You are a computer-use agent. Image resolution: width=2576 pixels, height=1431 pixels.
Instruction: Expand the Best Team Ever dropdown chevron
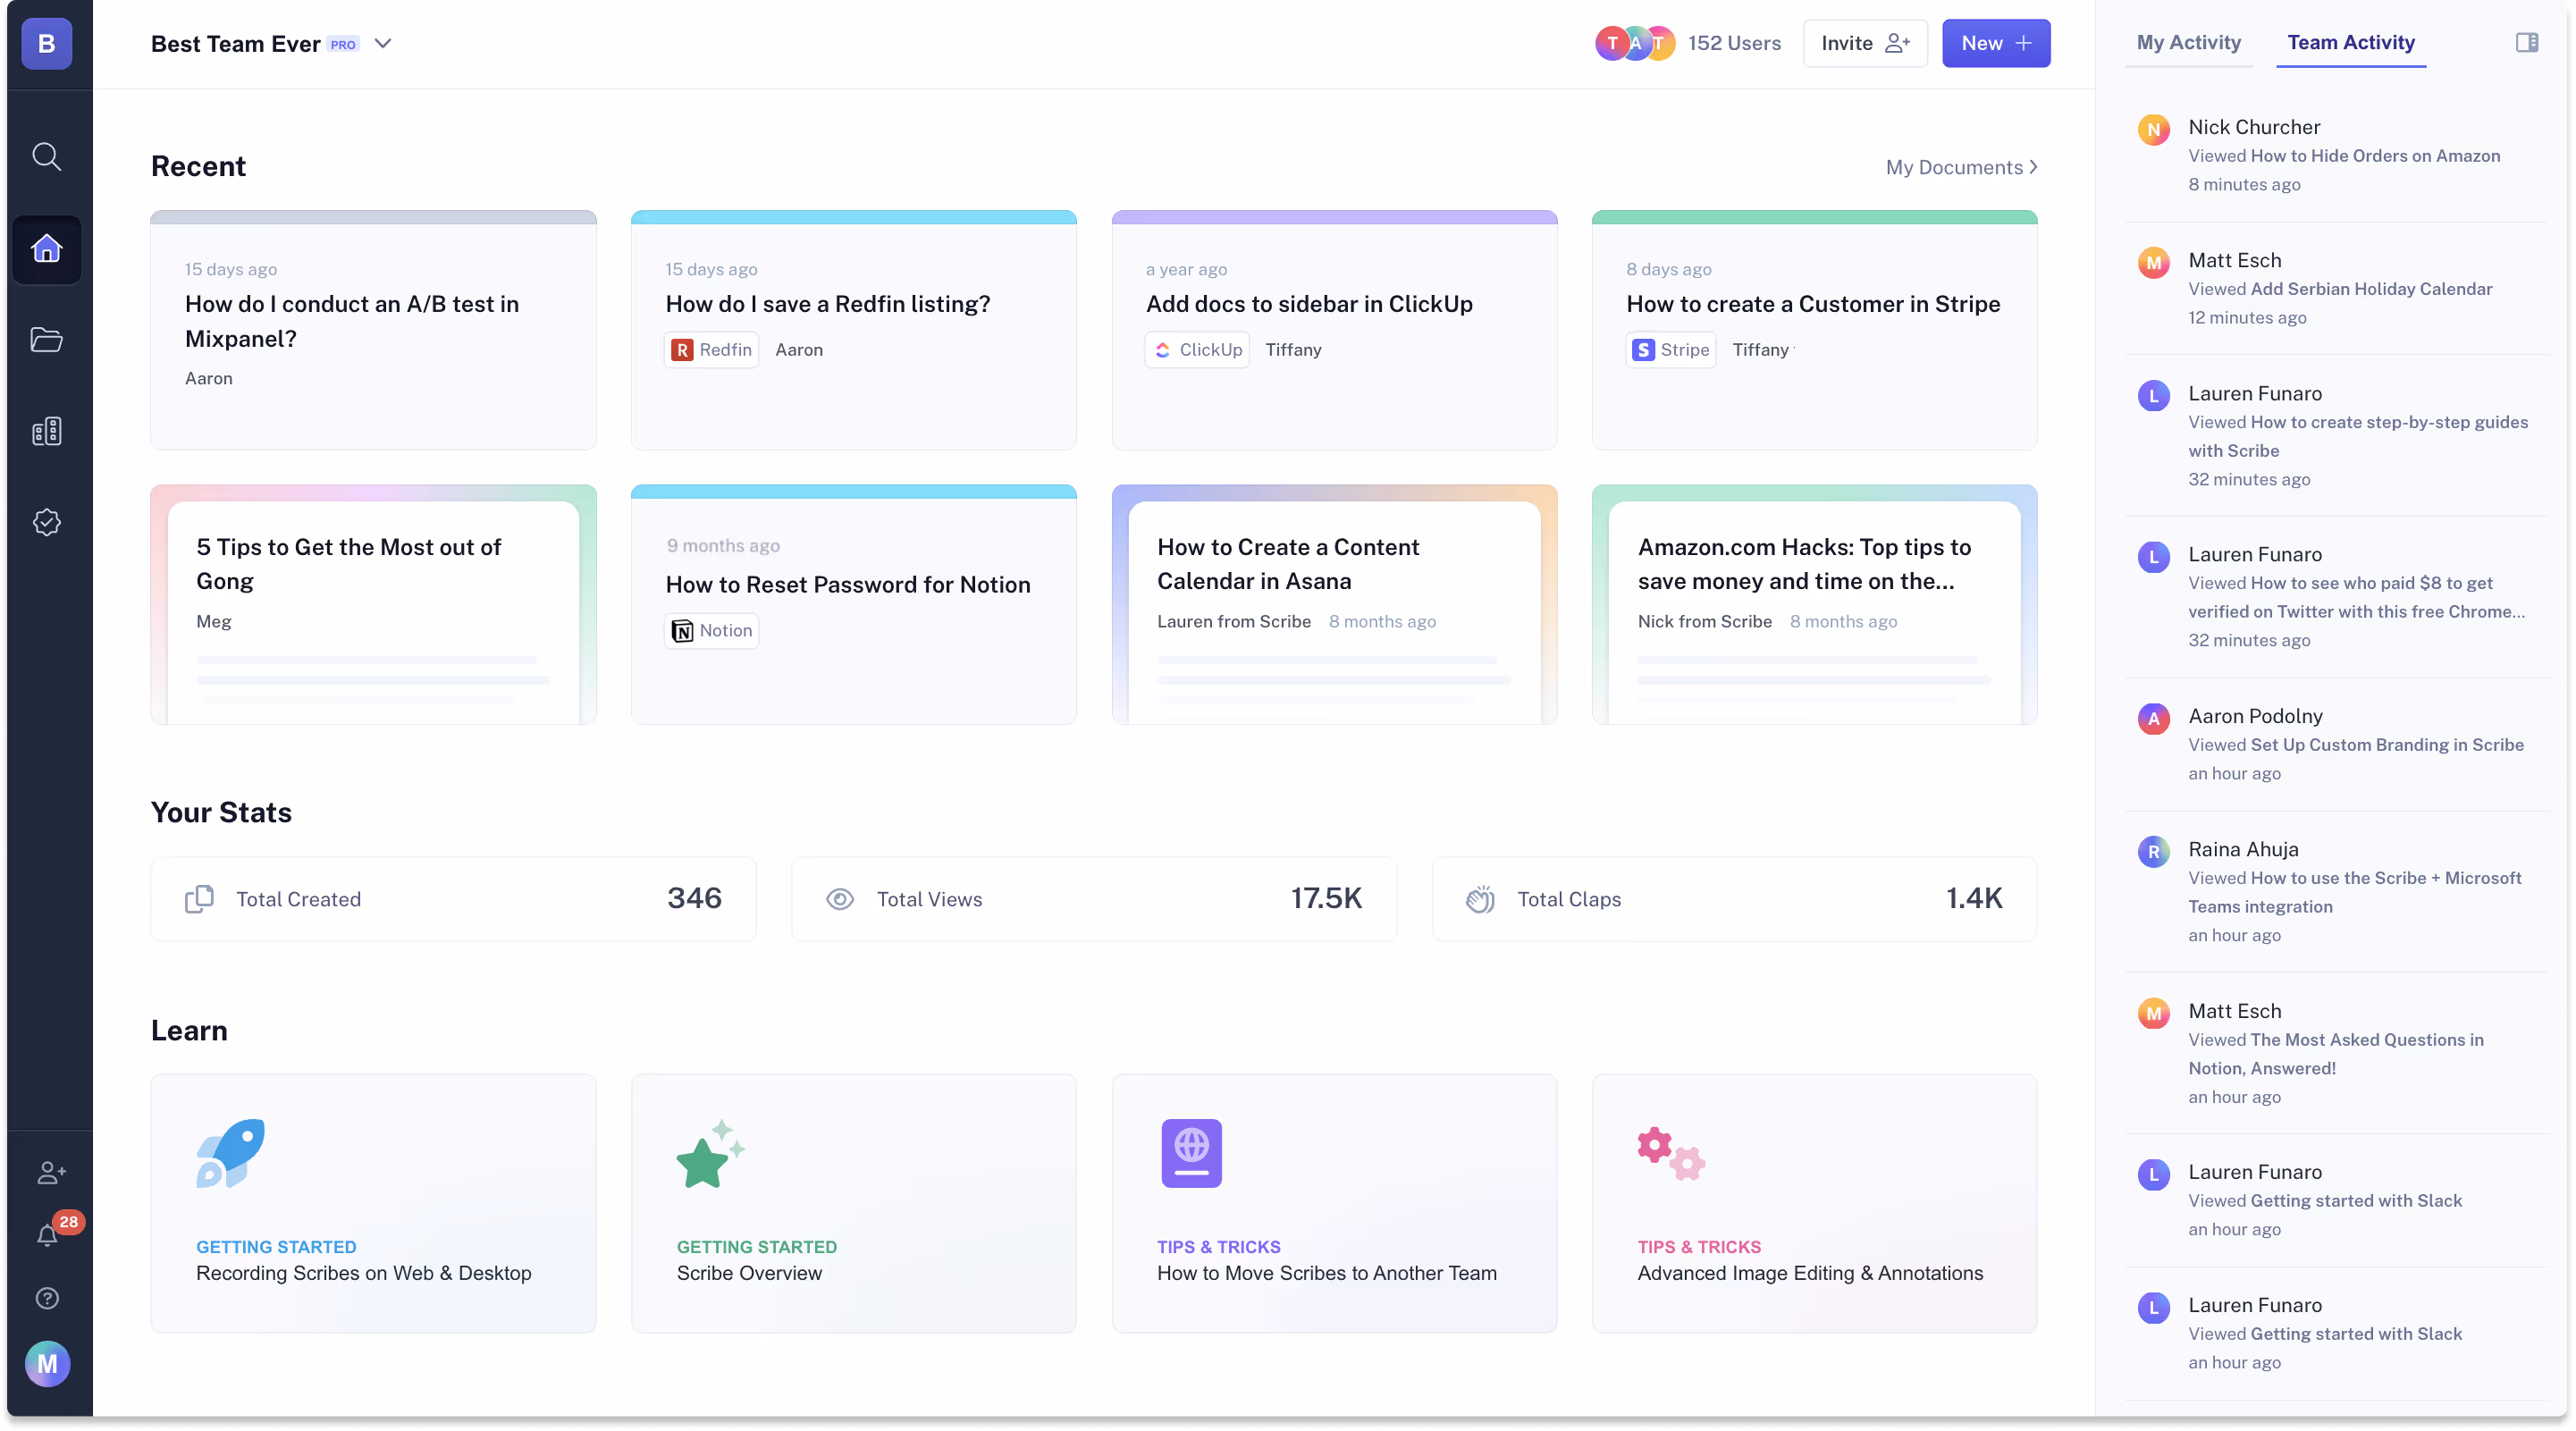point(383,44)
